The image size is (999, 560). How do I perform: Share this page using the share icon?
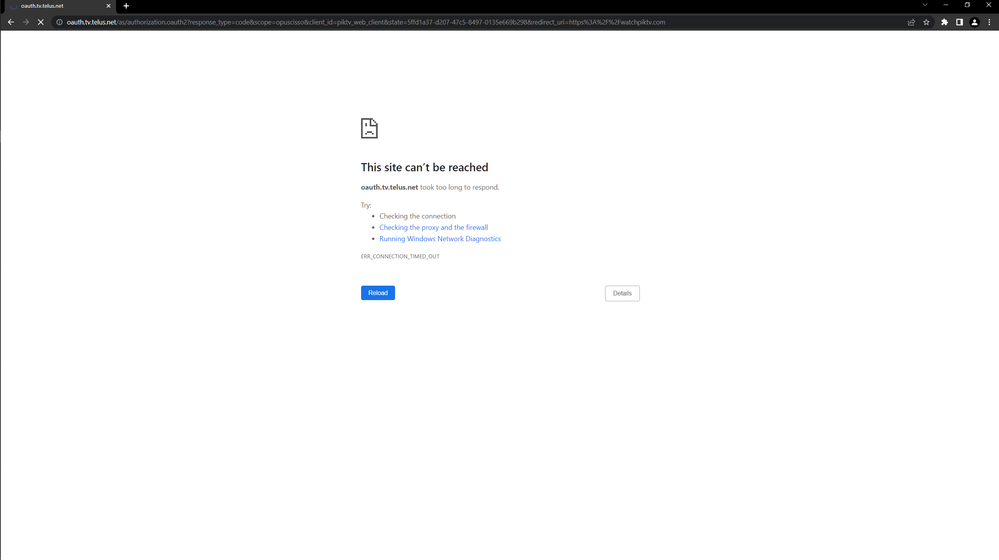click(x=911, y=22)
